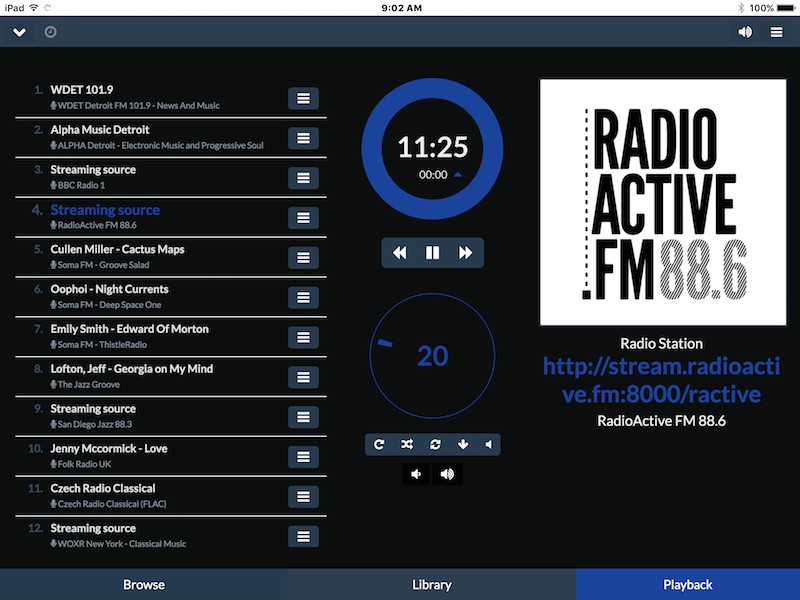Play Oophoi - Night Currents
The height and width of the screenshot is (600, 800).
point(109,289)
